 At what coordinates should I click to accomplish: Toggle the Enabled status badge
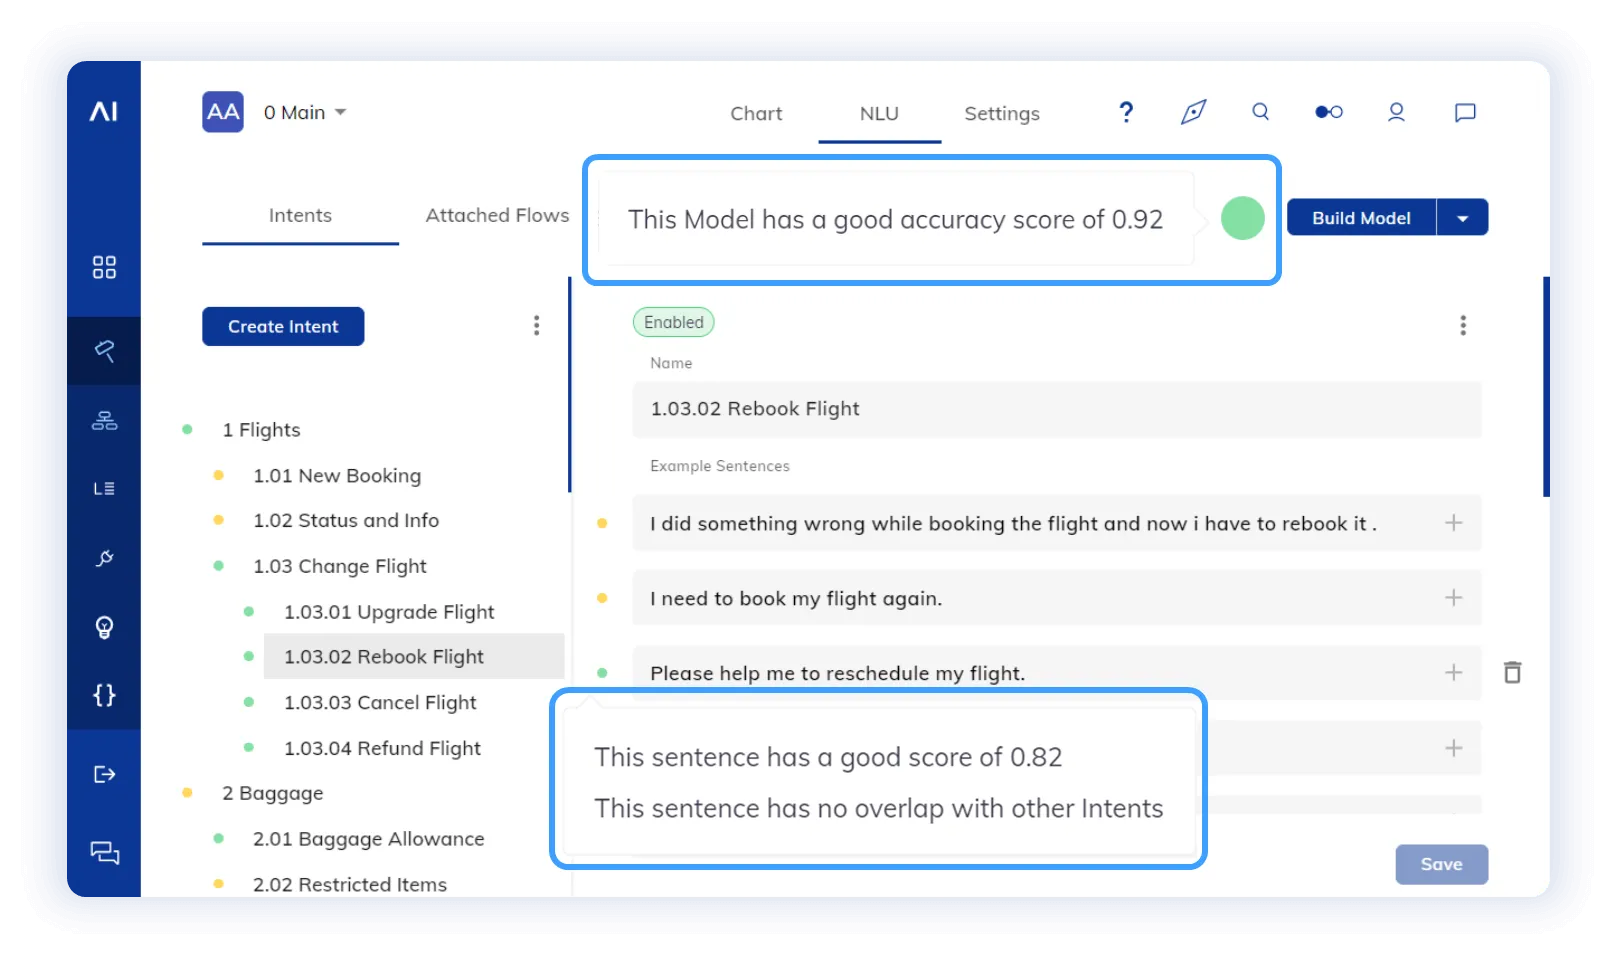pyautogui.click(x=674, y=322)
